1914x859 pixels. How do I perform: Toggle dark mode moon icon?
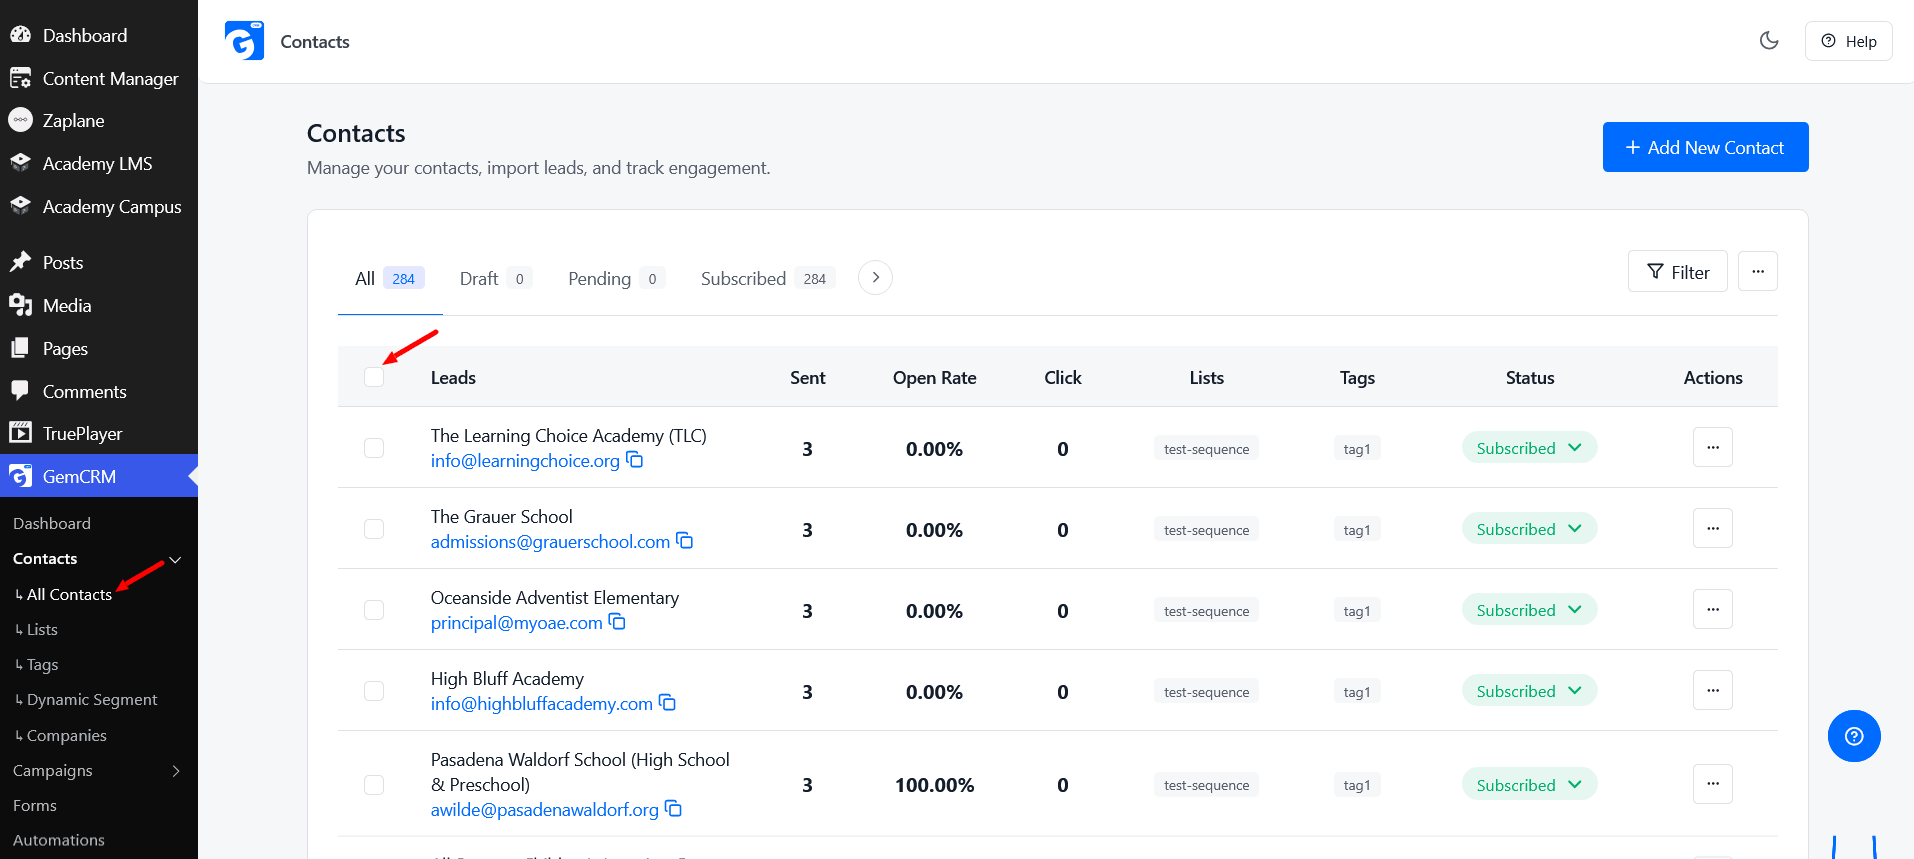(x=1769, y=41)
